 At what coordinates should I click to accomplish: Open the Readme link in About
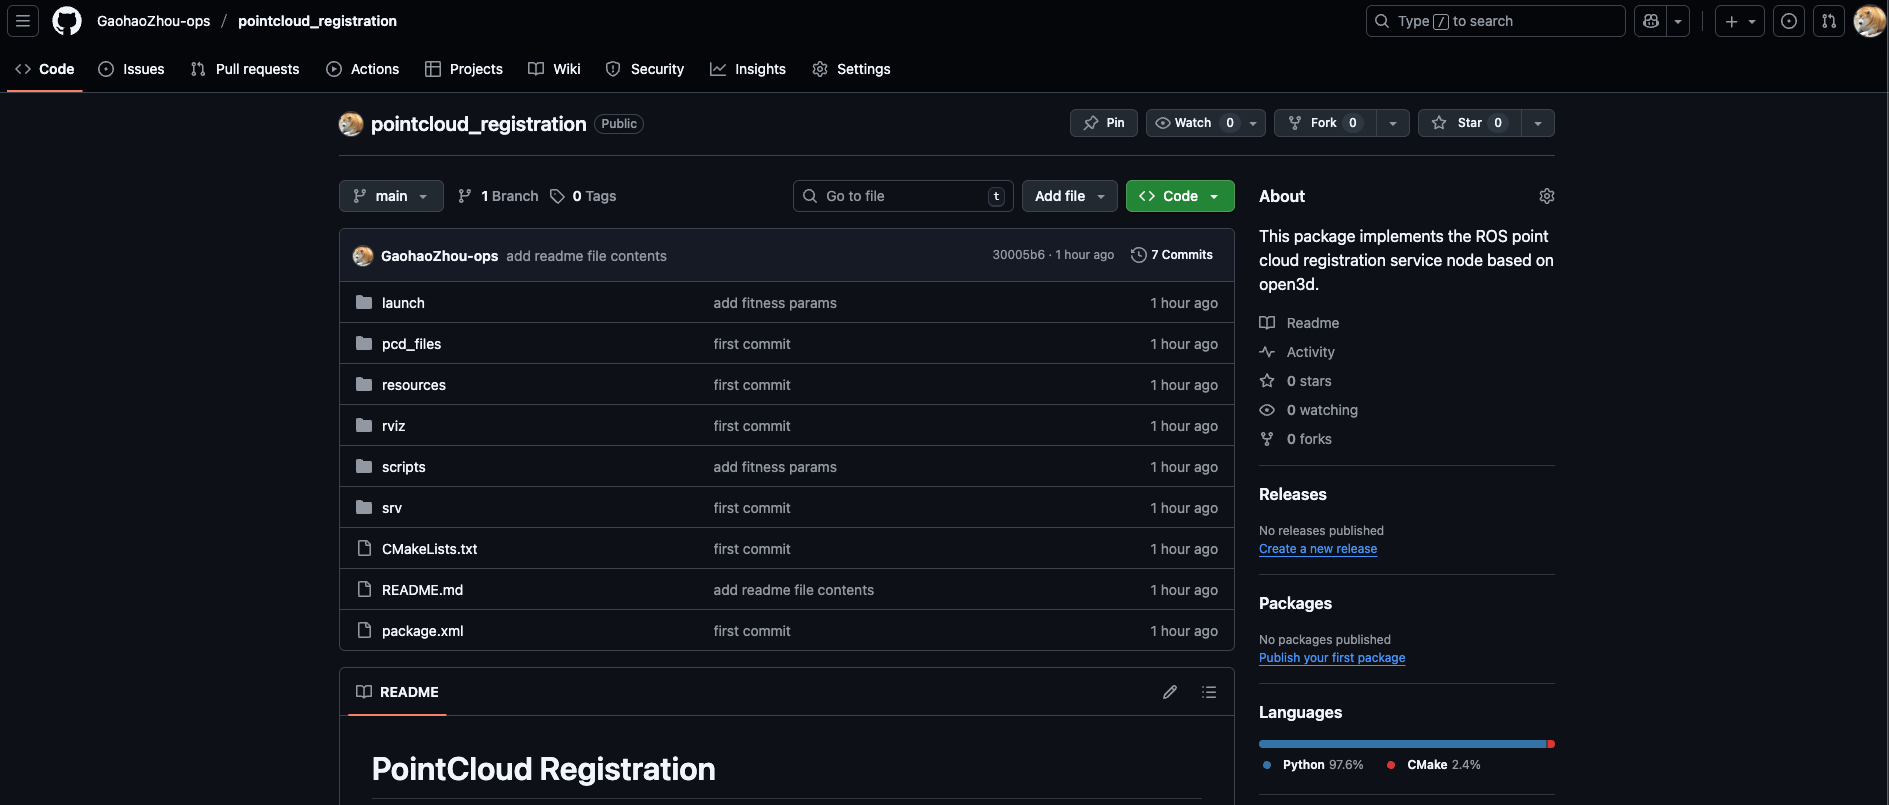click(1299, 323)
